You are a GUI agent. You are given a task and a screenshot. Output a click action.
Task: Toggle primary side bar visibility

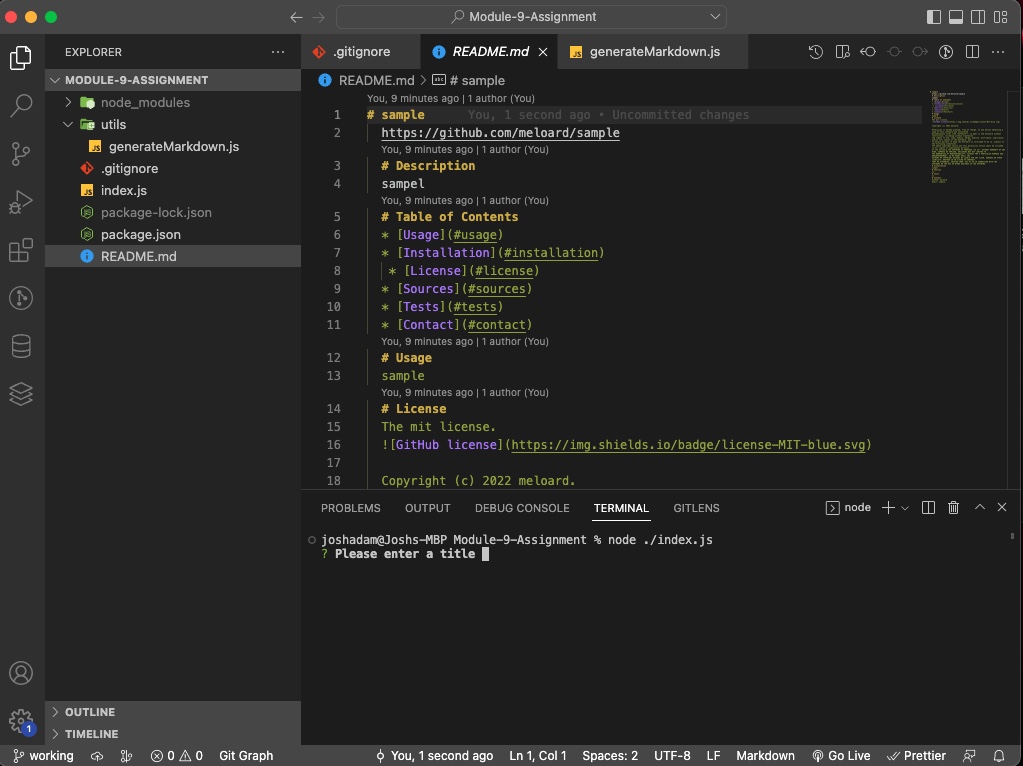[934, 17]
